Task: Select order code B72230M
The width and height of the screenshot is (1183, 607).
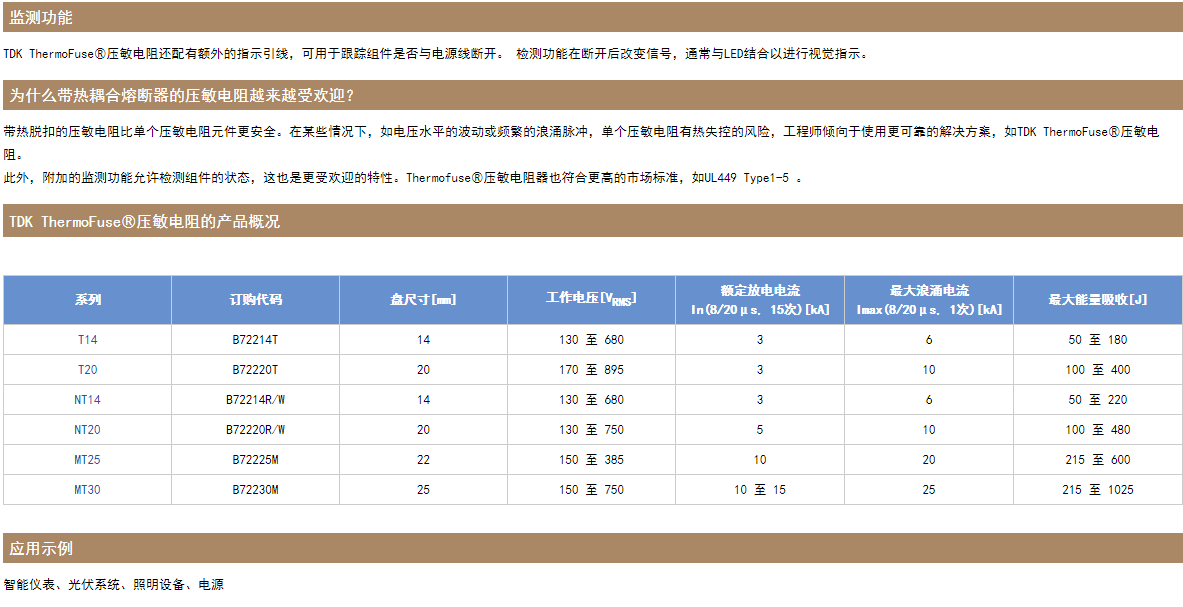Action: point(256,490)
